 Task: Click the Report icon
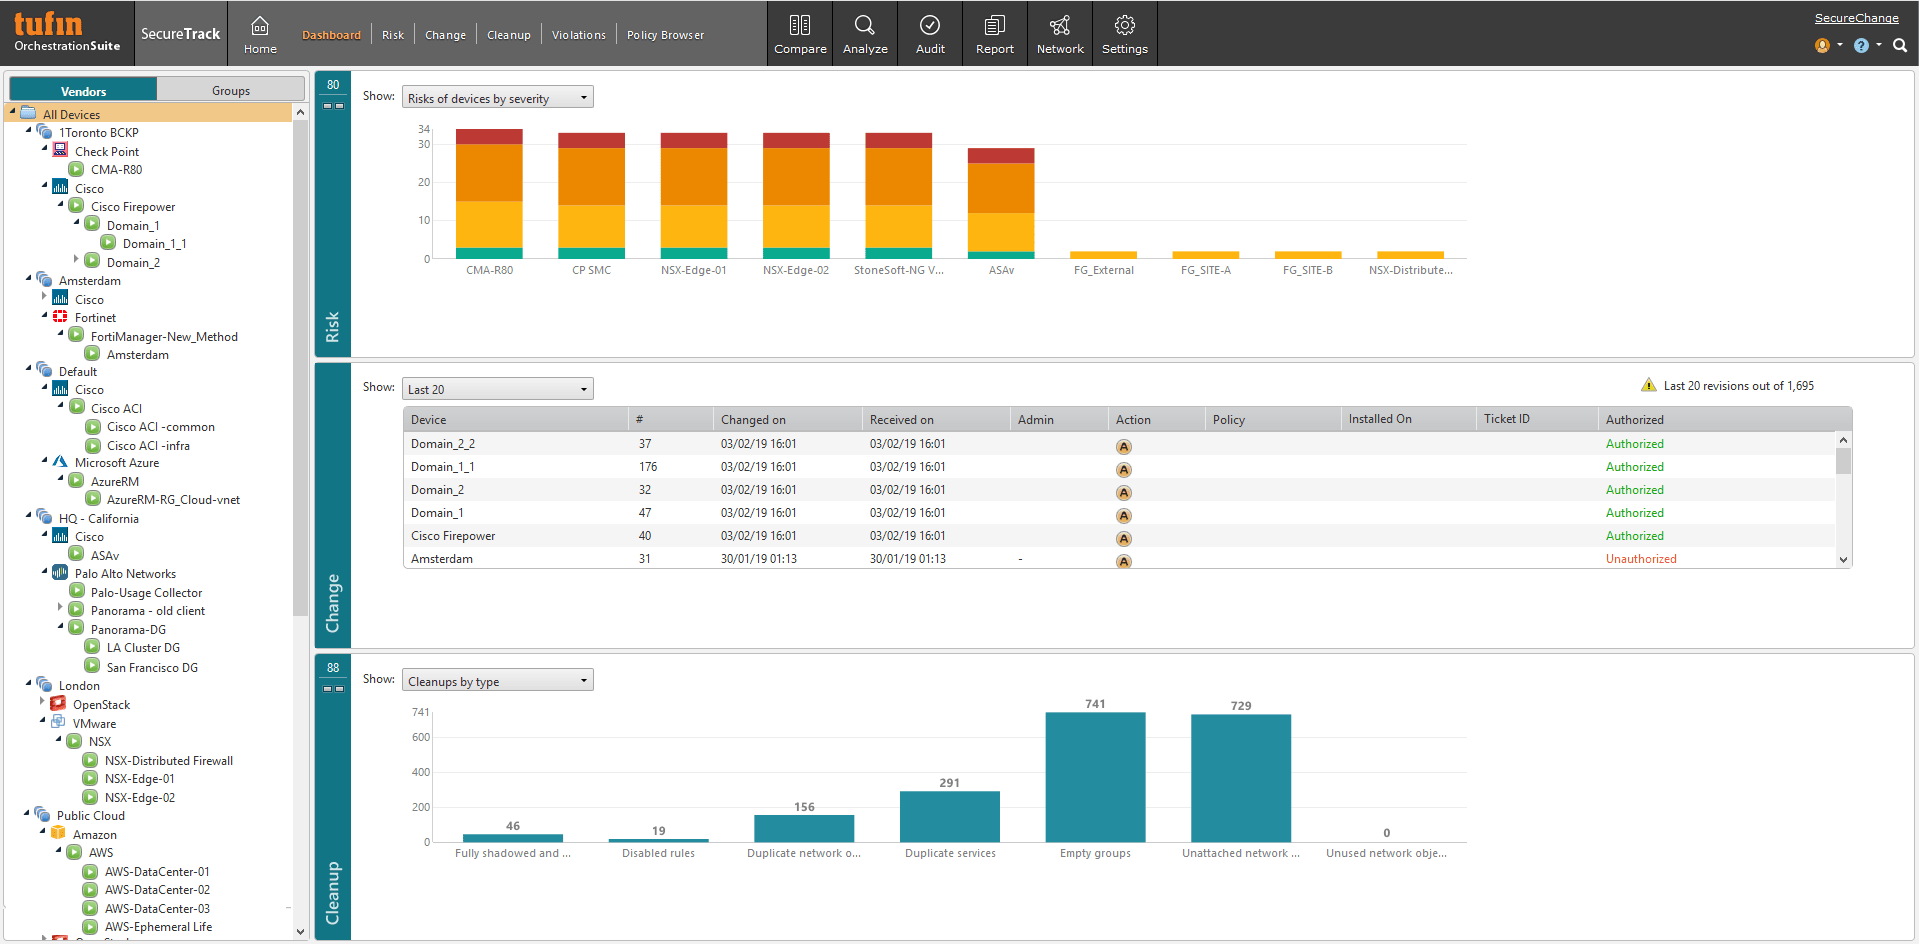click(x=994, y=33)
